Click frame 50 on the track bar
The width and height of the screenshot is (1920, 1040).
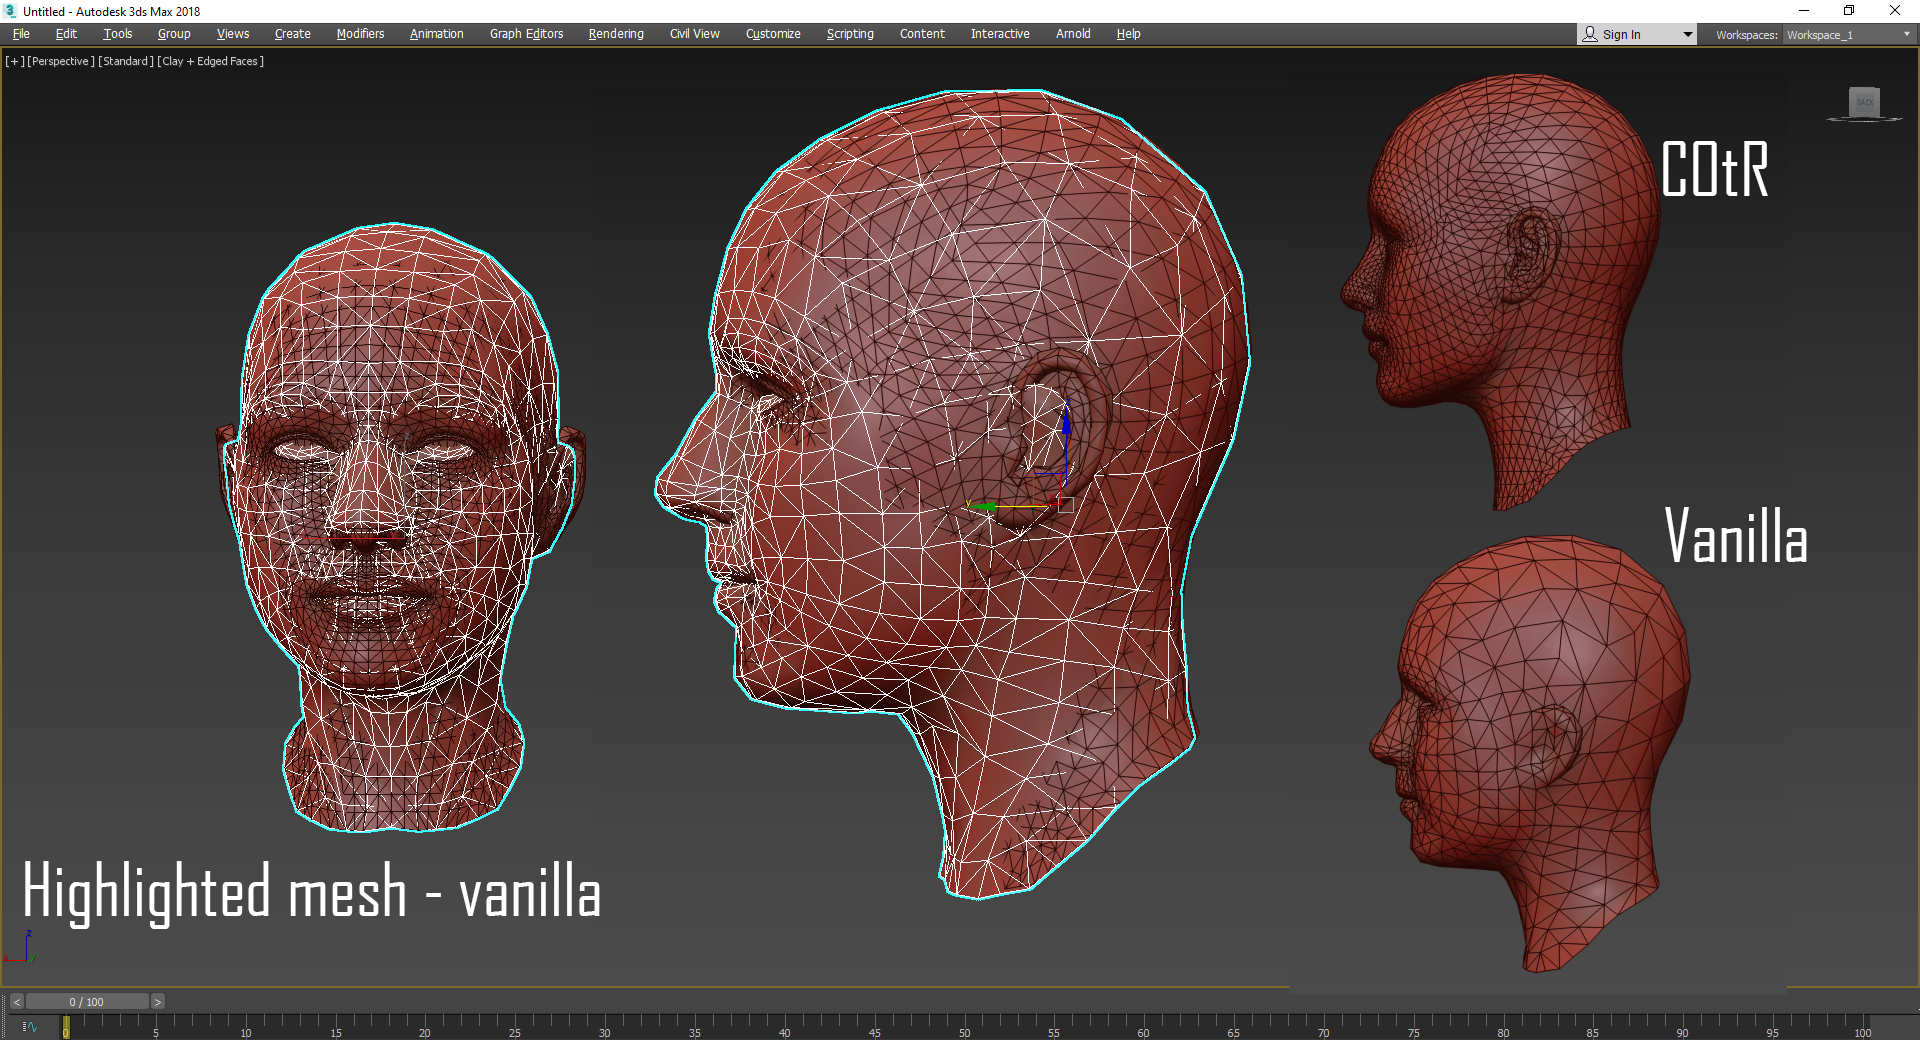click(963, 1026)
